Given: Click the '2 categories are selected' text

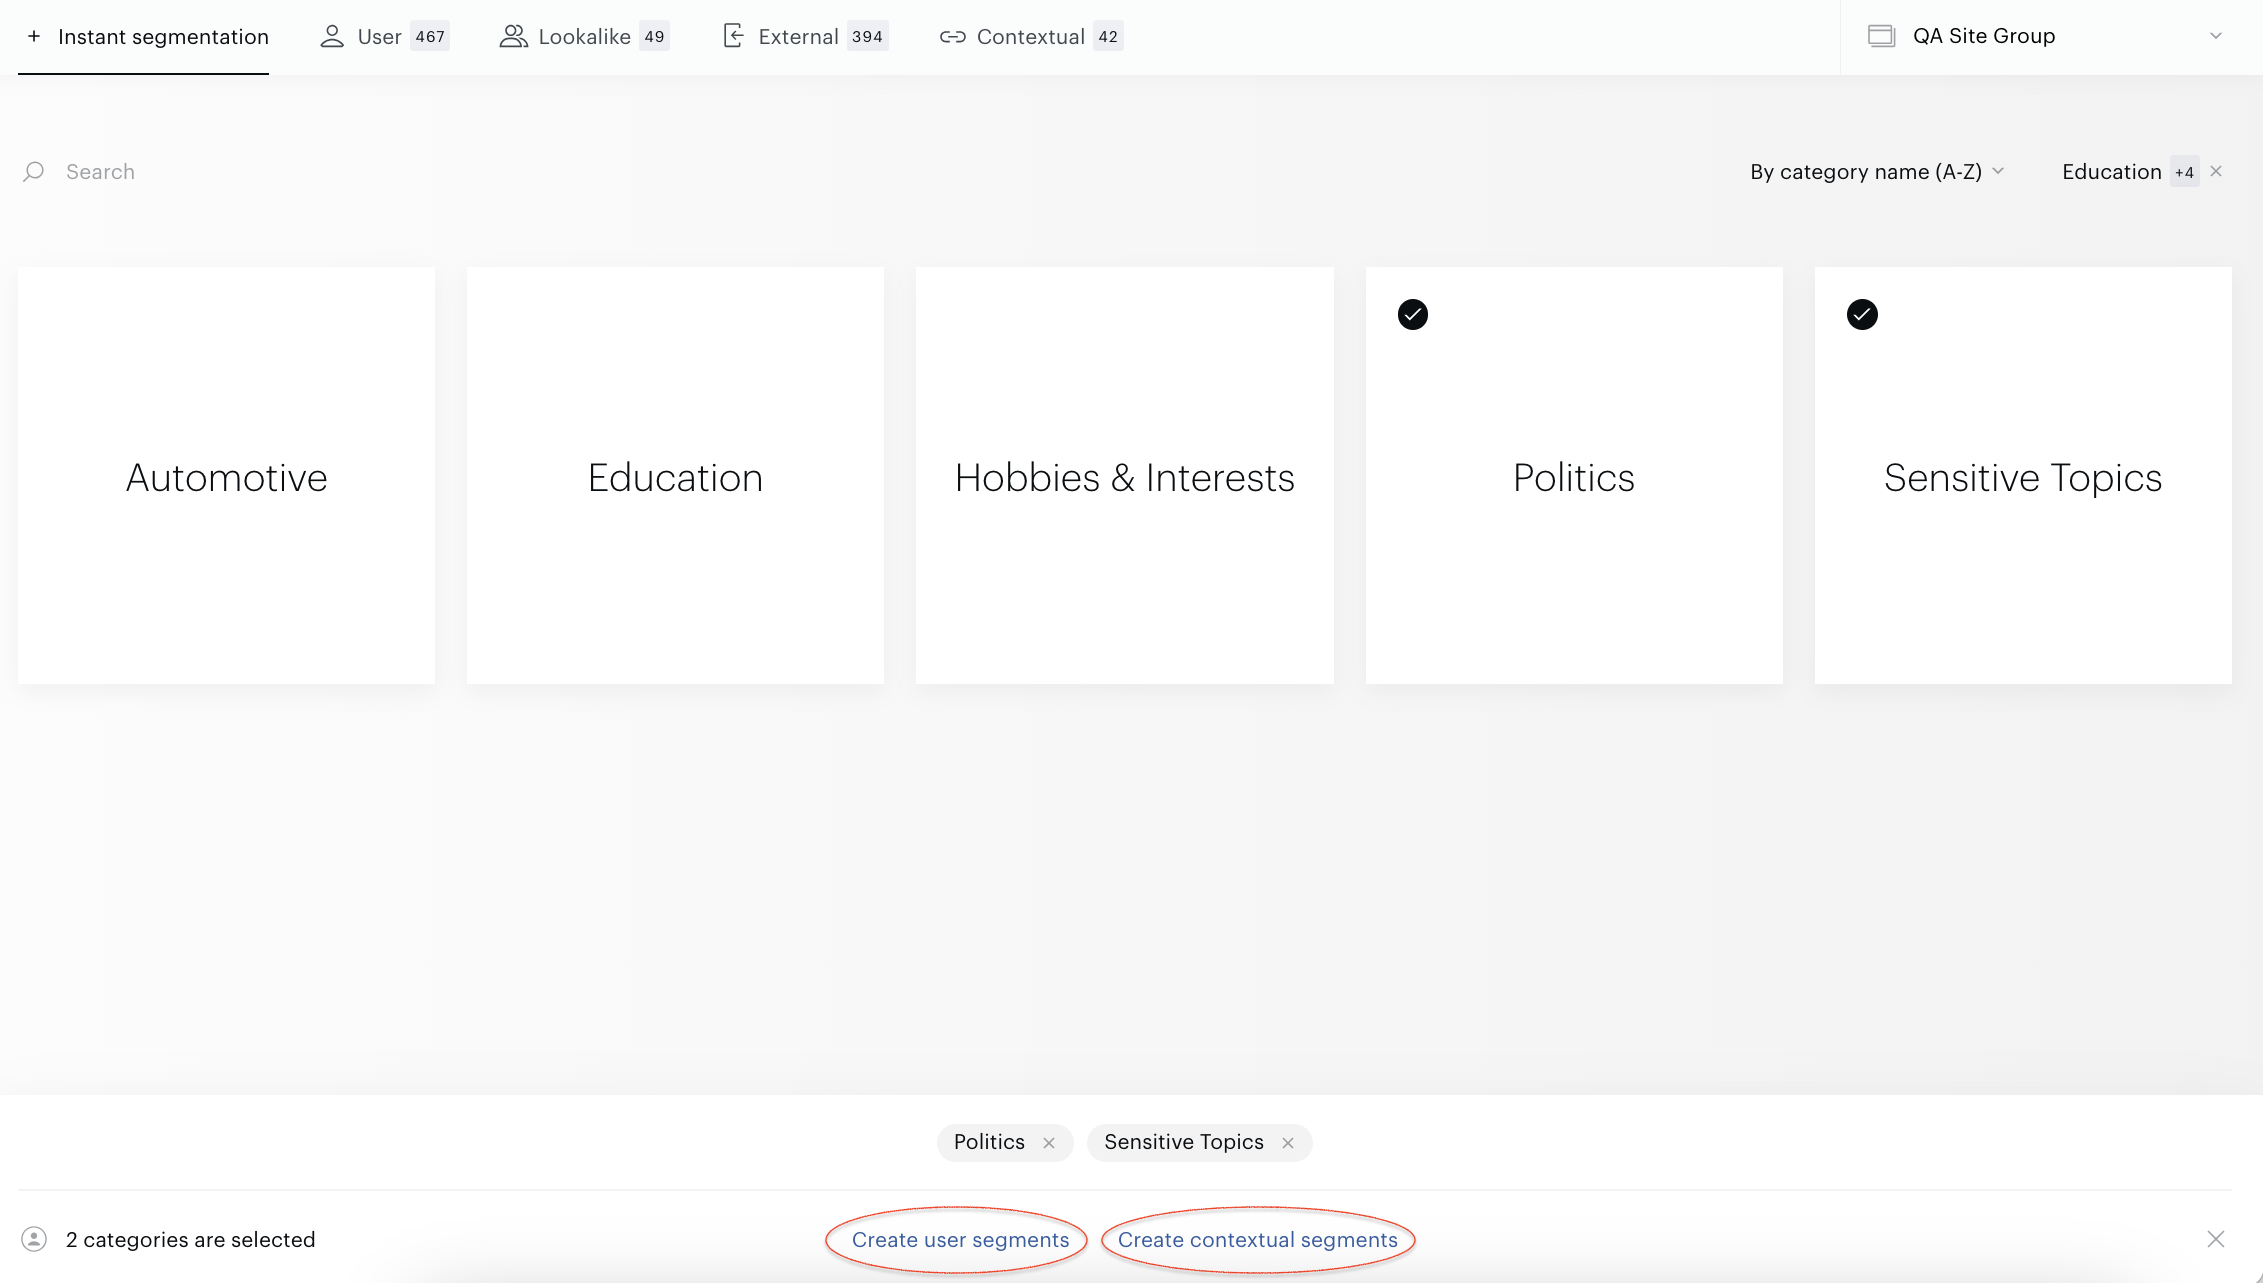Looking at the screenshot, I should [x=190, y=1240].
